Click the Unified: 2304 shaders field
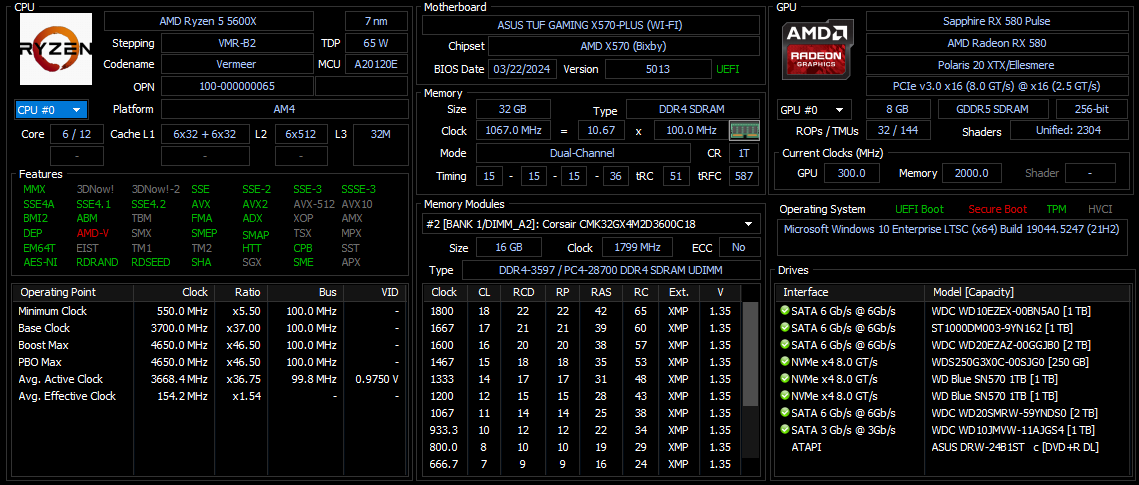1139x485 pixels. pyautogui.click(x=1068, y=131)
